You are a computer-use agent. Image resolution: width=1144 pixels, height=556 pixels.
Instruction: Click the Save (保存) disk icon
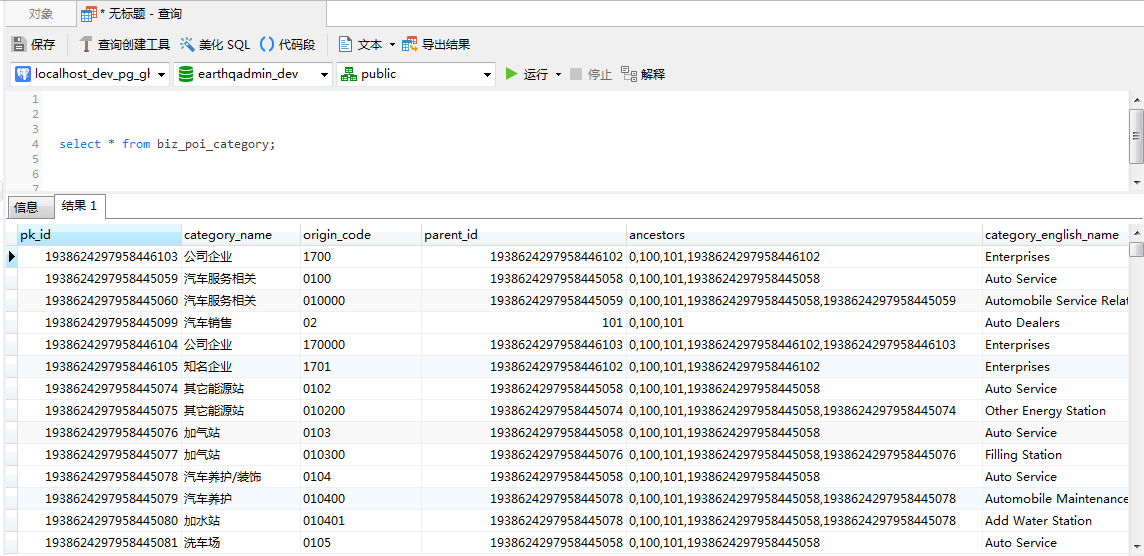click(x=19, y=45)
